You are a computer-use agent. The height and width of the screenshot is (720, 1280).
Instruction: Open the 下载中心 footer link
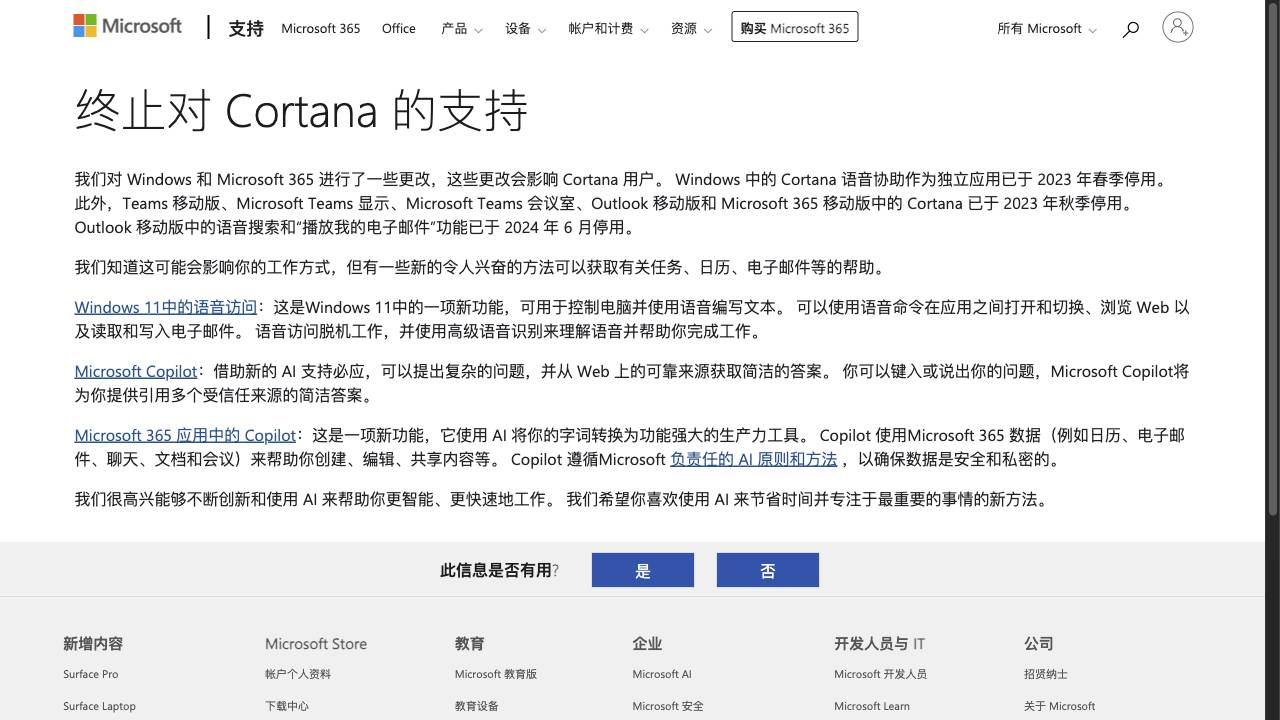[x=287, y=706]
